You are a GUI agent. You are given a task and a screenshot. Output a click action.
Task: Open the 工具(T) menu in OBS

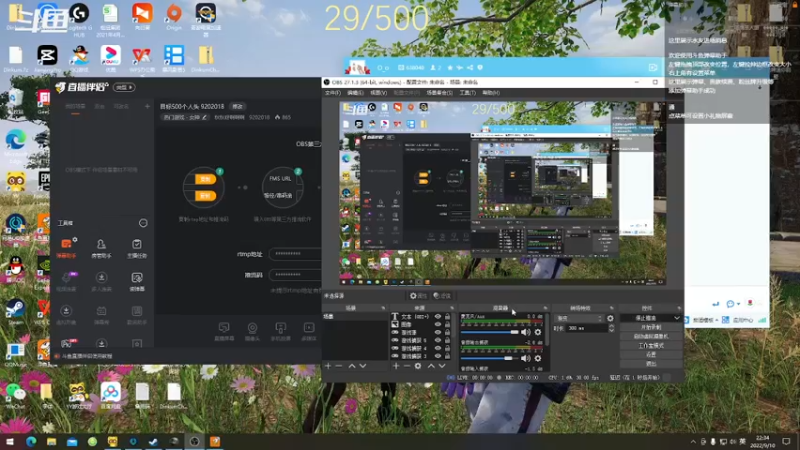click(x=467, y=93)
